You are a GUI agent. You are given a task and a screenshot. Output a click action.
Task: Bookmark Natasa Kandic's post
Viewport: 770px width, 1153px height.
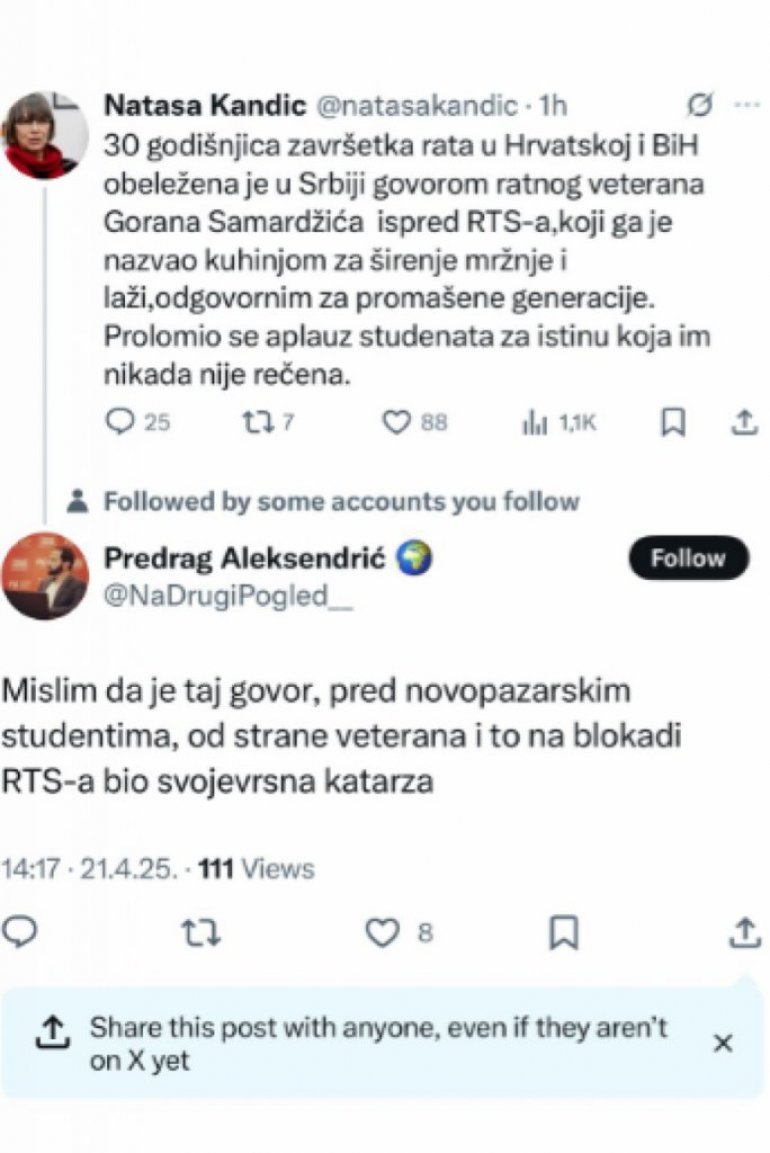tap(674, 423)
